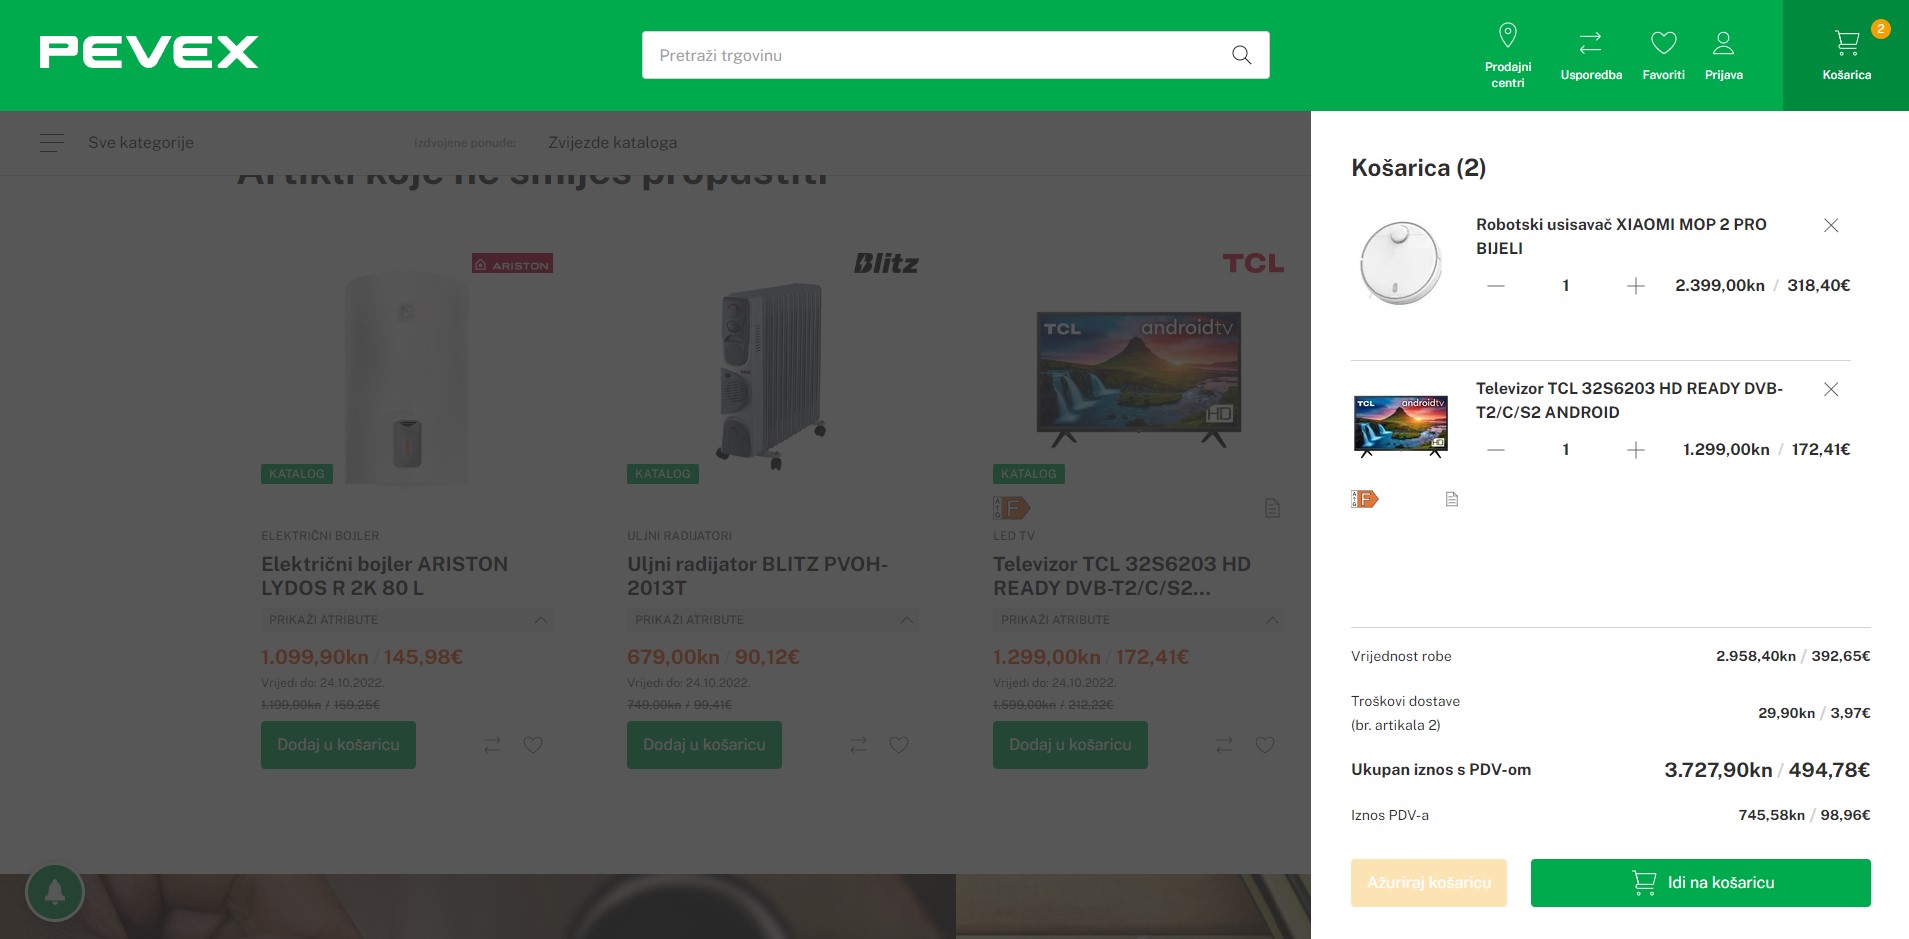Click Ukupan iznos s PDV-om label
This screenshot has height=939, width=1909.
(1441, 770)
